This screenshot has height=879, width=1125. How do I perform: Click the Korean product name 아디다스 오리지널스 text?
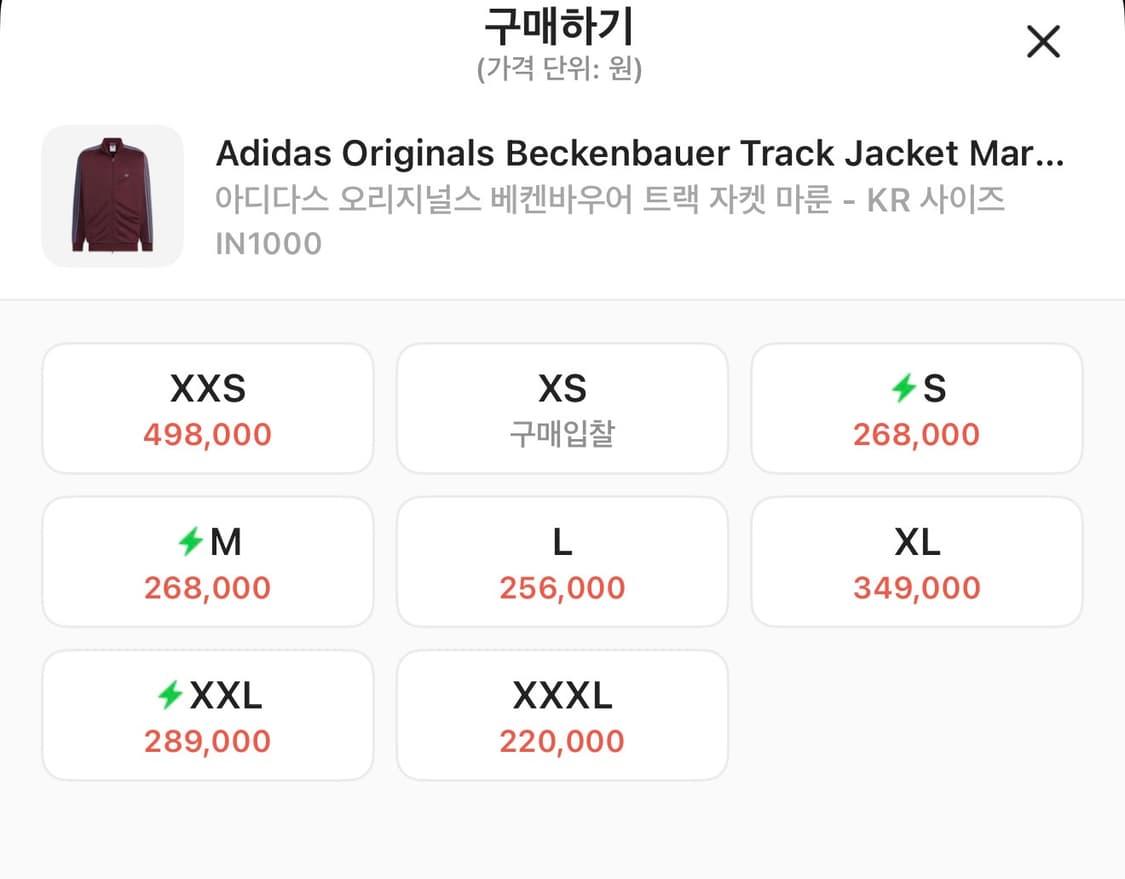(610, 200)
